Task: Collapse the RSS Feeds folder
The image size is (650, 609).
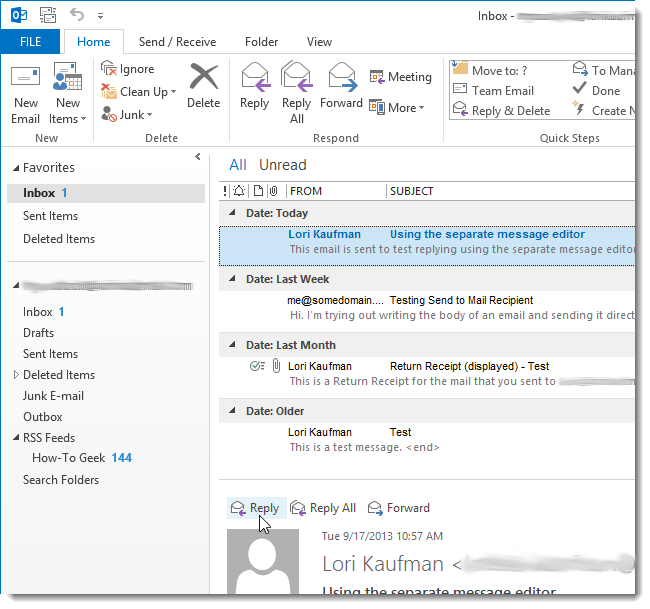Action: tap(16, 437)
